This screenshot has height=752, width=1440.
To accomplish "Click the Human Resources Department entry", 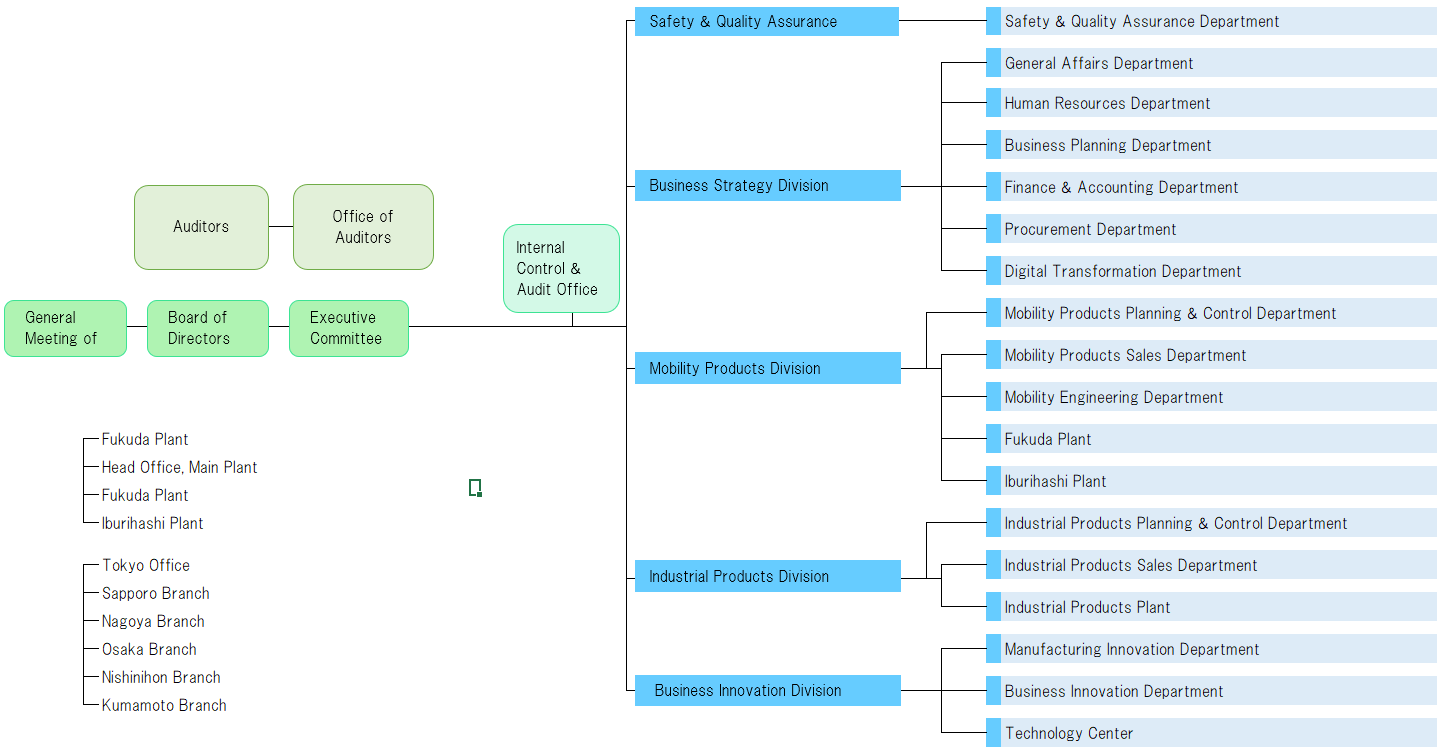I will [x=1107, y=103].
